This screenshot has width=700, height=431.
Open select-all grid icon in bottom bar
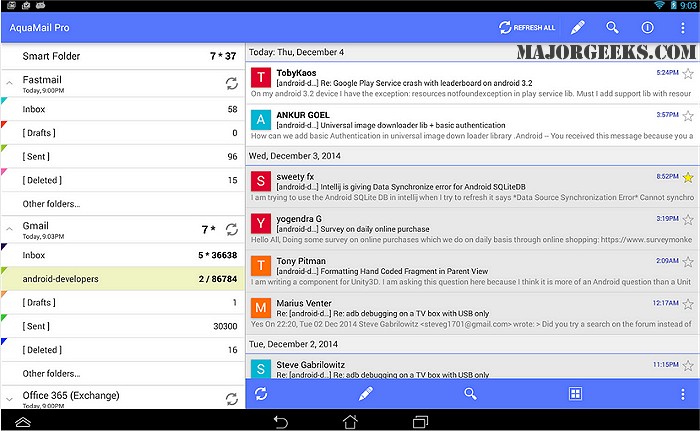point(575,394)
